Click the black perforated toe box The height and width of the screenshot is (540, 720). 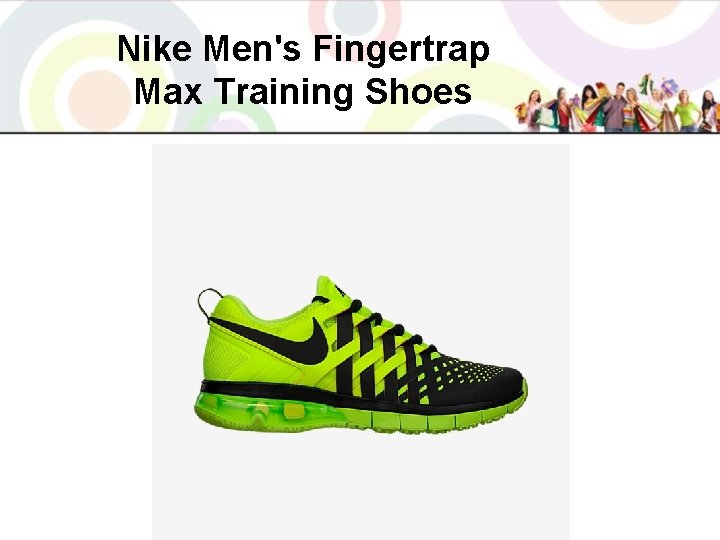coord(478,379)
